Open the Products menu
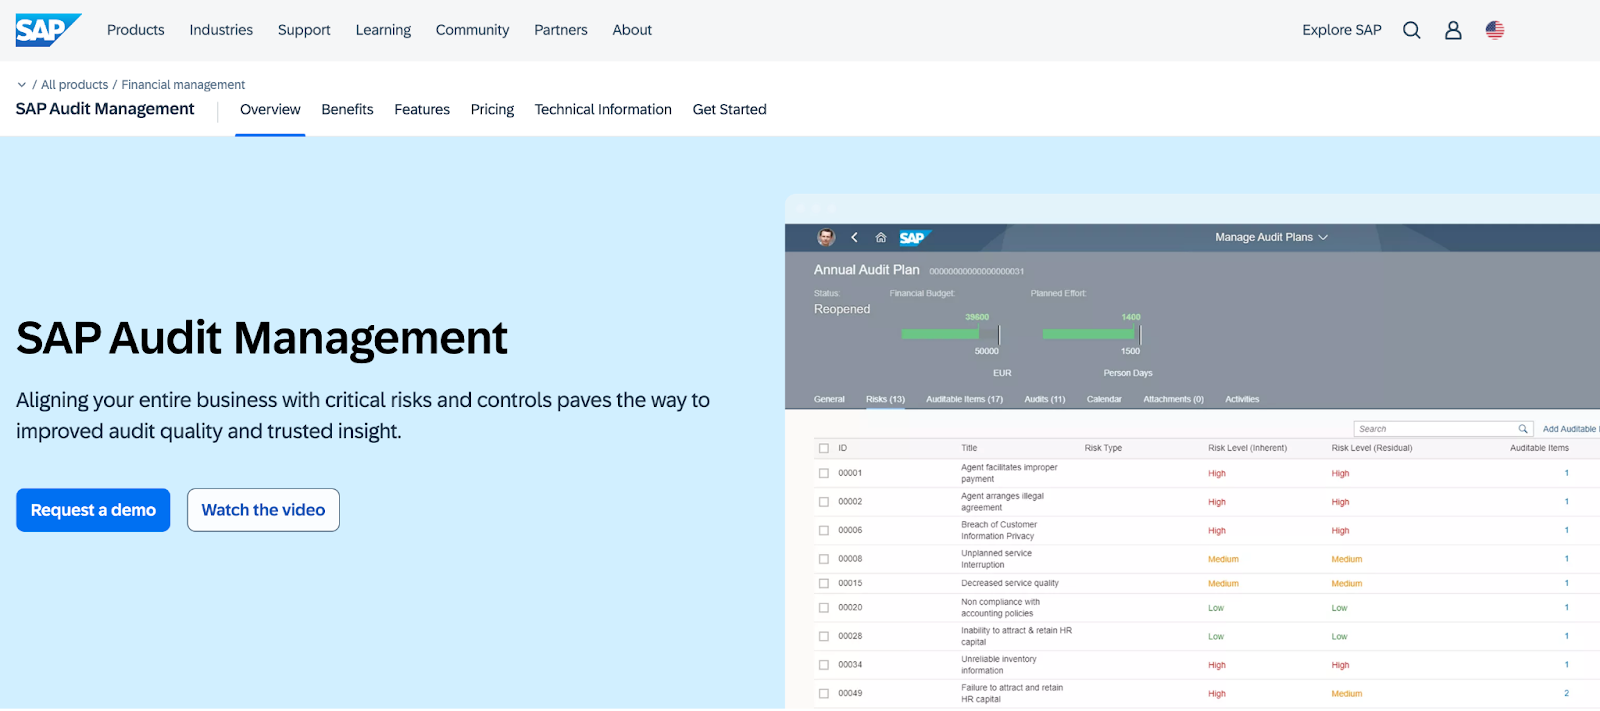The image size is (1600, 711). point(136,30)
